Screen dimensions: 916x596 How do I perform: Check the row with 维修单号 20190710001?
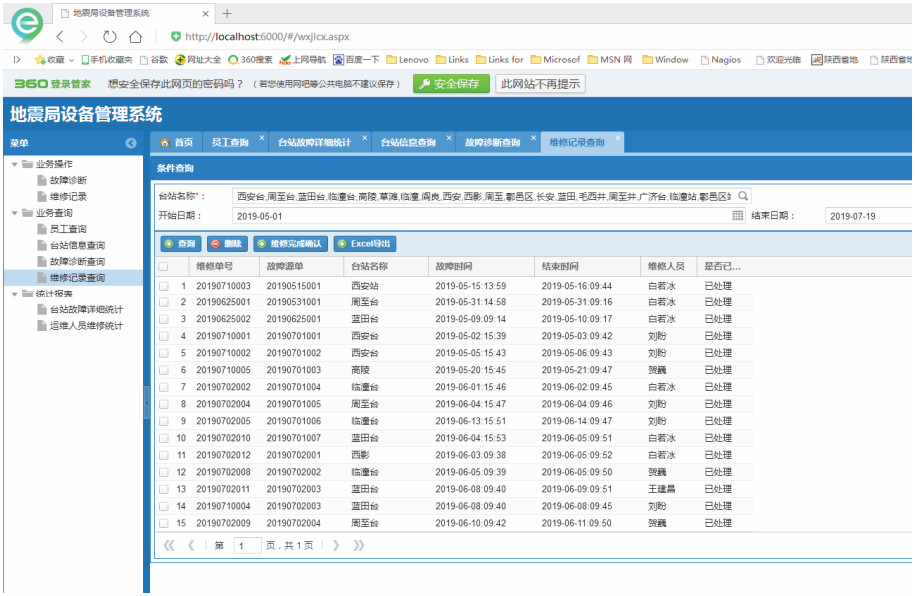(x=164, y=336)
